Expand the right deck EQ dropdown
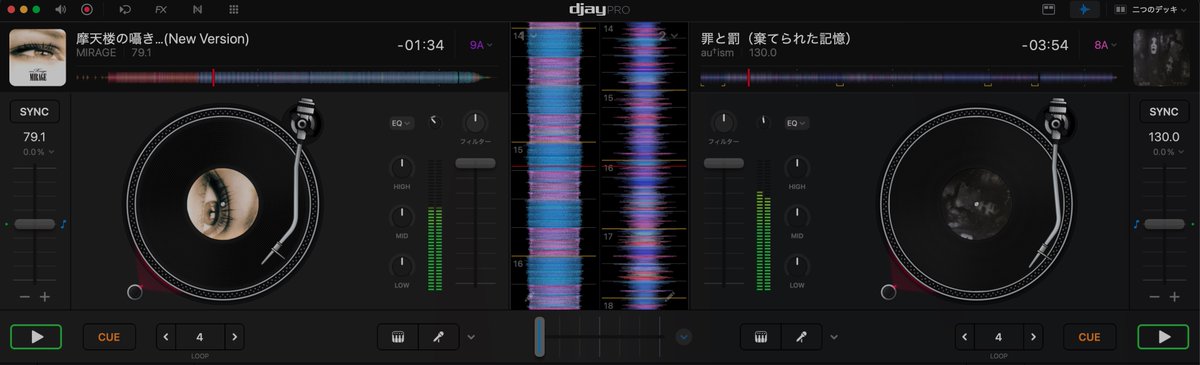Image resolution: width=1200 pixels, height=365 pixels. [x=796, y=123]
